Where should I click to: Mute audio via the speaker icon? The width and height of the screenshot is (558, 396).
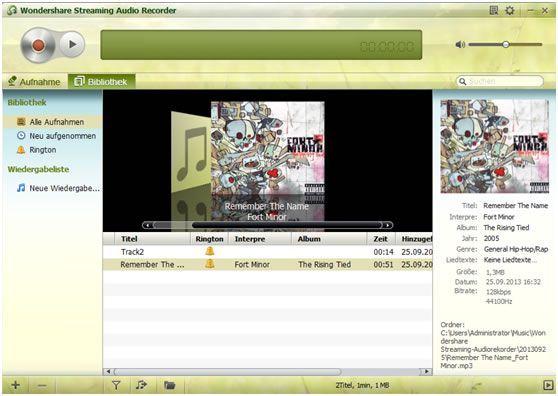pyautogui.click(x=460, y=44)
